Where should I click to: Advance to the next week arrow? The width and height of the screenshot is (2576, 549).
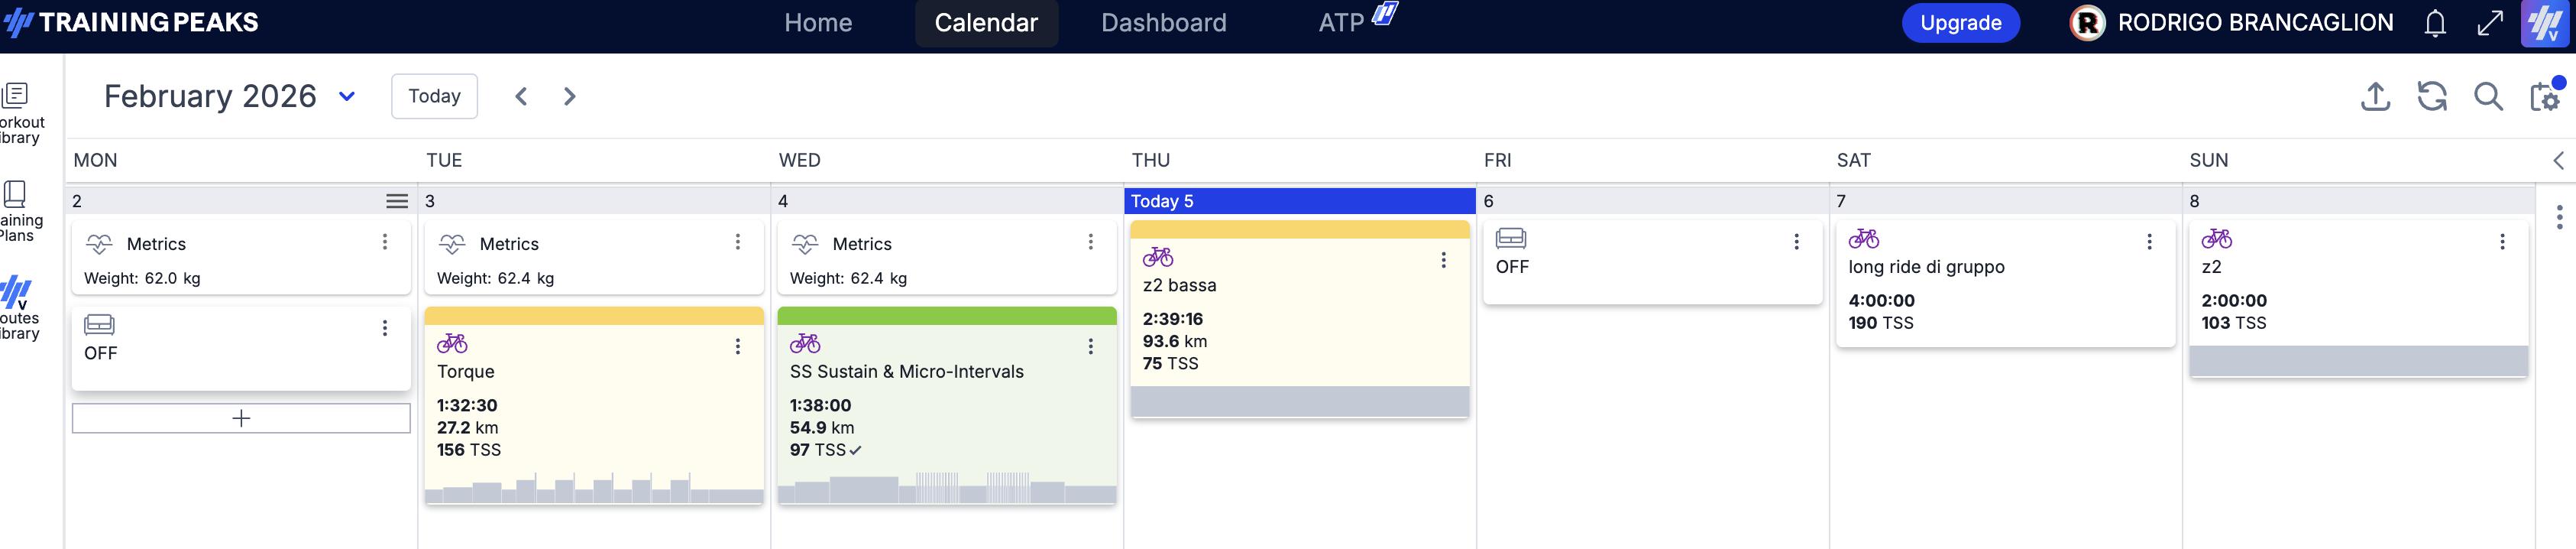coord(570,96)
